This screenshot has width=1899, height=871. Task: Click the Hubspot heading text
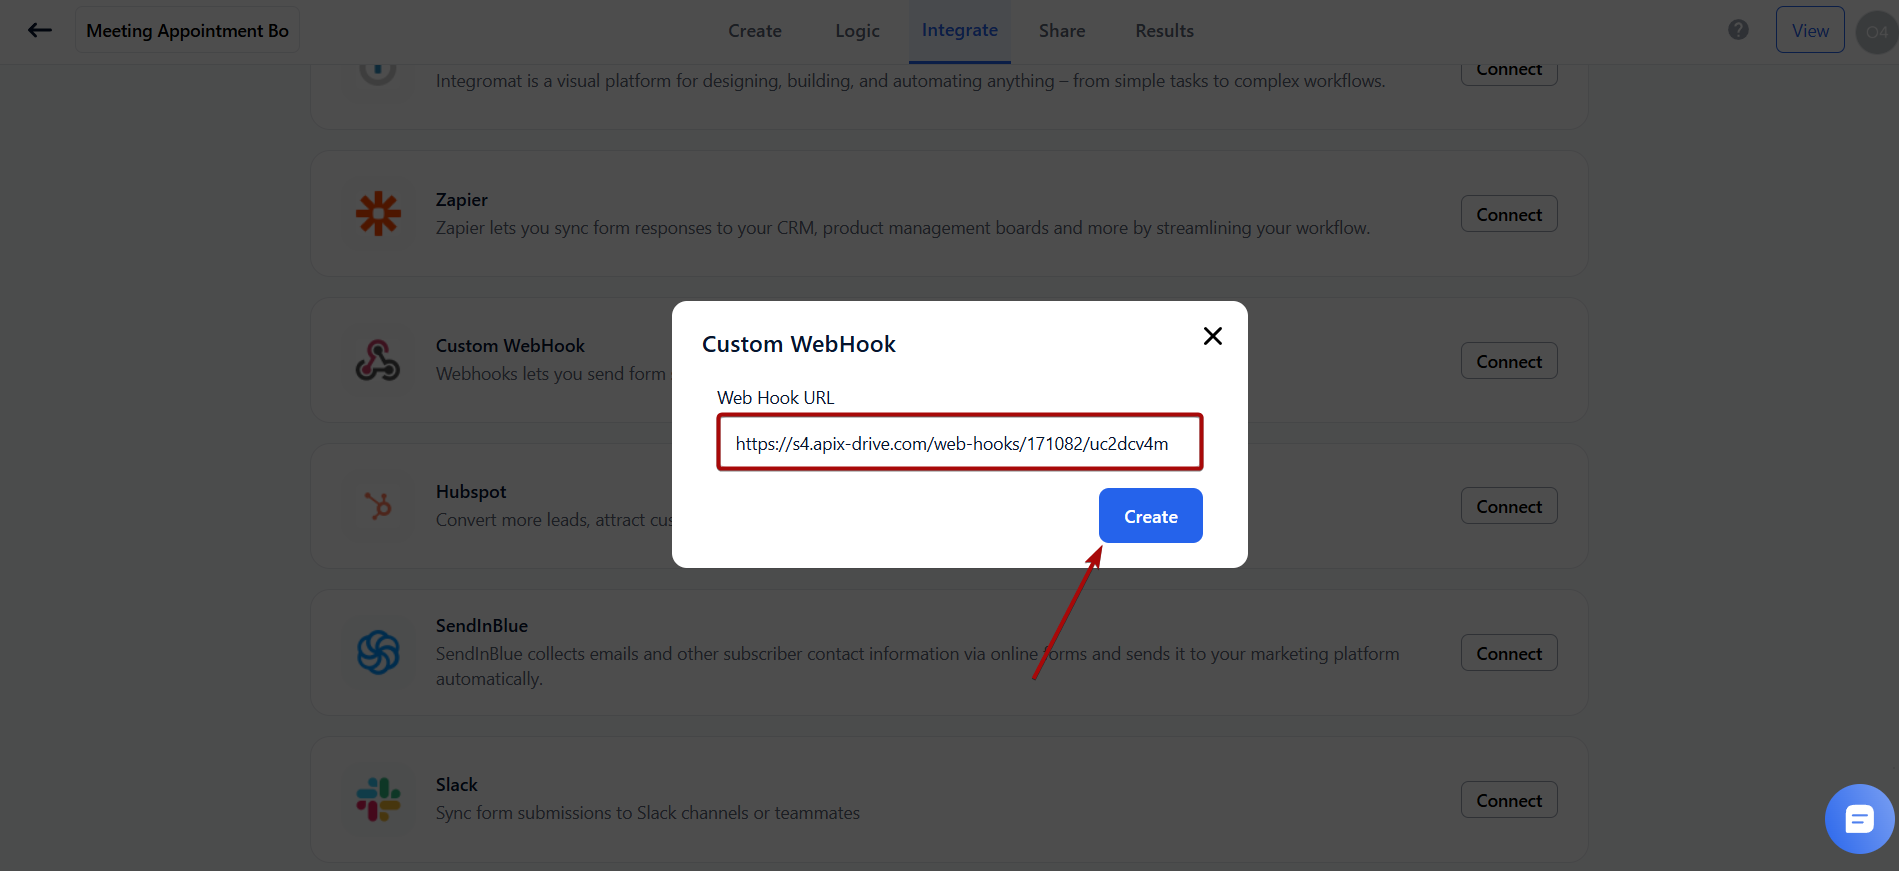coord(471,492)
